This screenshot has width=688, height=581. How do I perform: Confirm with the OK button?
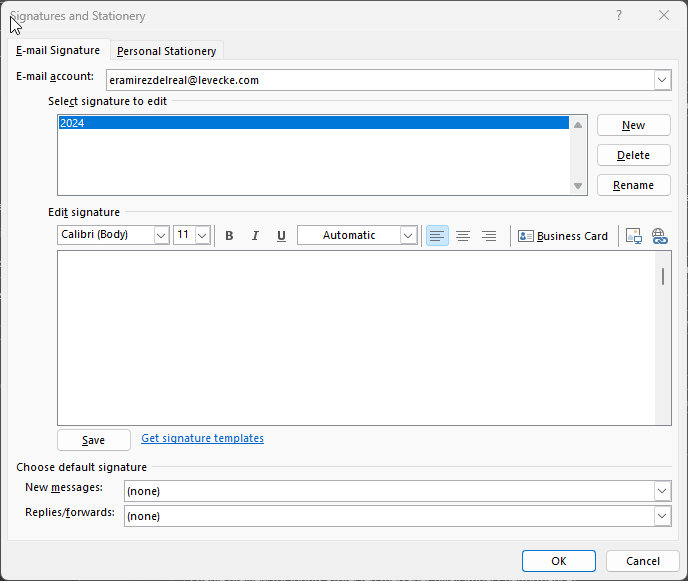[x=559, y=561]
